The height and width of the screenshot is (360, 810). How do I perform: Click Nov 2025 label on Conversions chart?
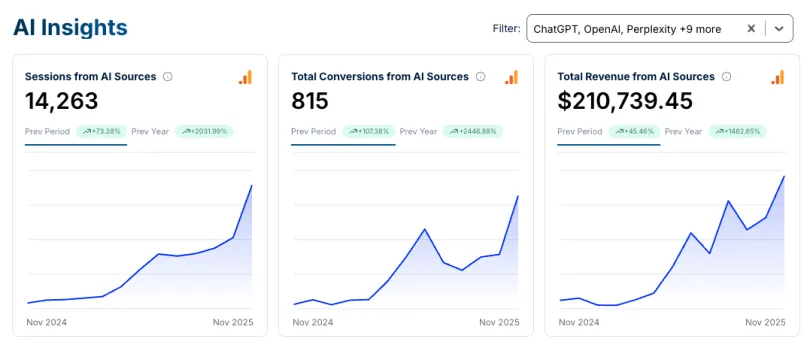coord(499,322)
